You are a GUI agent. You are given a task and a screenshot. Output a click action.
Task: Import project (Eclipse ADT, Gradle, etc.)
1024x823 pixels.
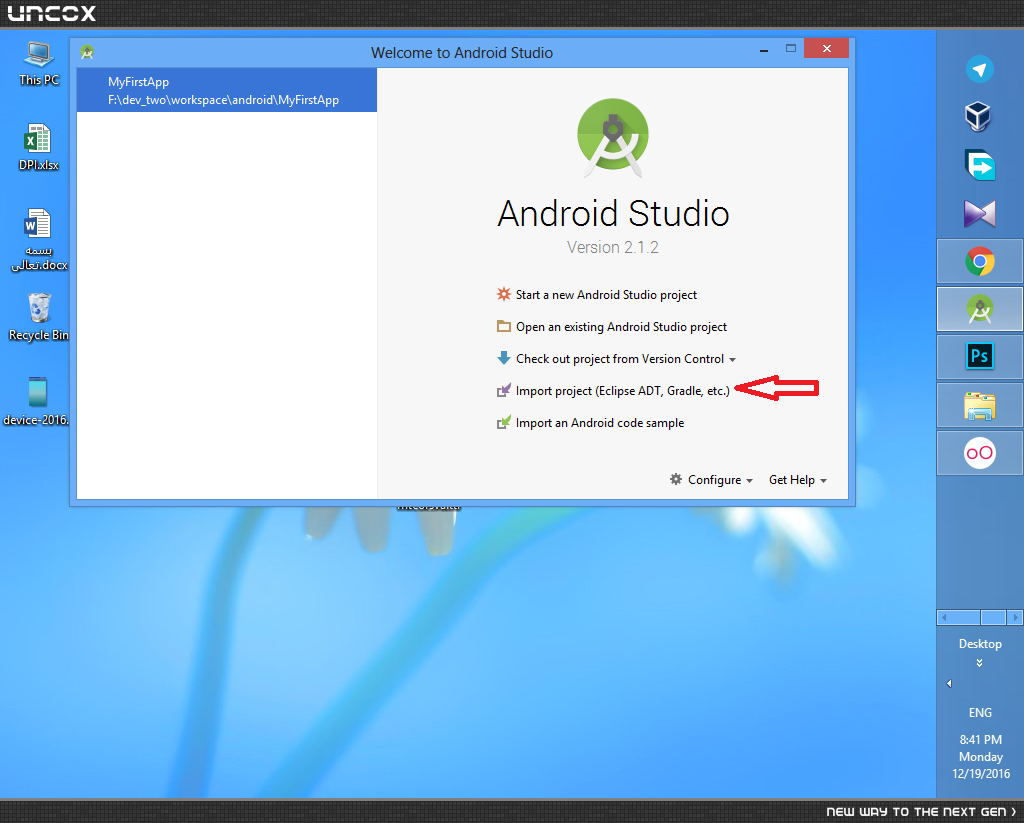[622, 391]
